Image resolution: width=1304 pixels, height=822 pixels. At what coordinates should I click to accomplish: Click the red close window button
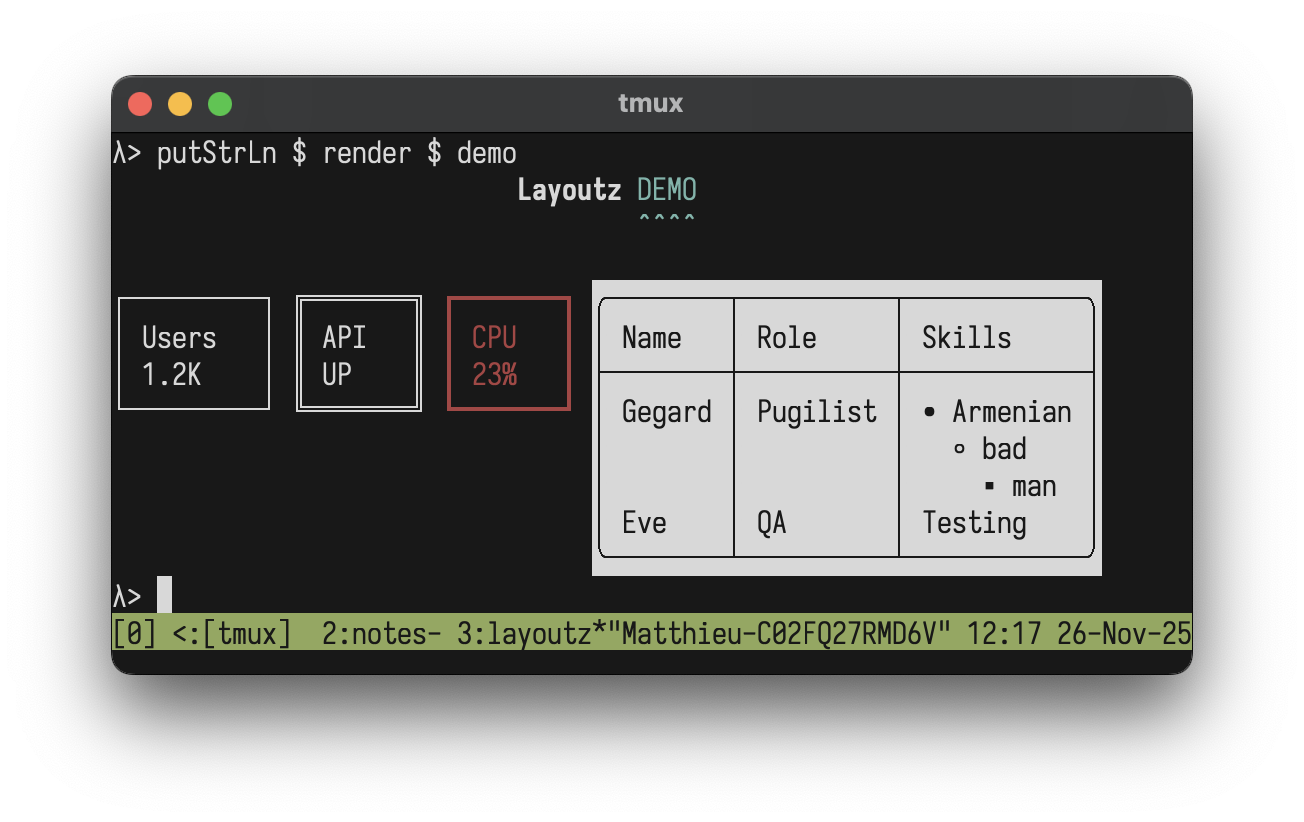click(x=140, y=104)
